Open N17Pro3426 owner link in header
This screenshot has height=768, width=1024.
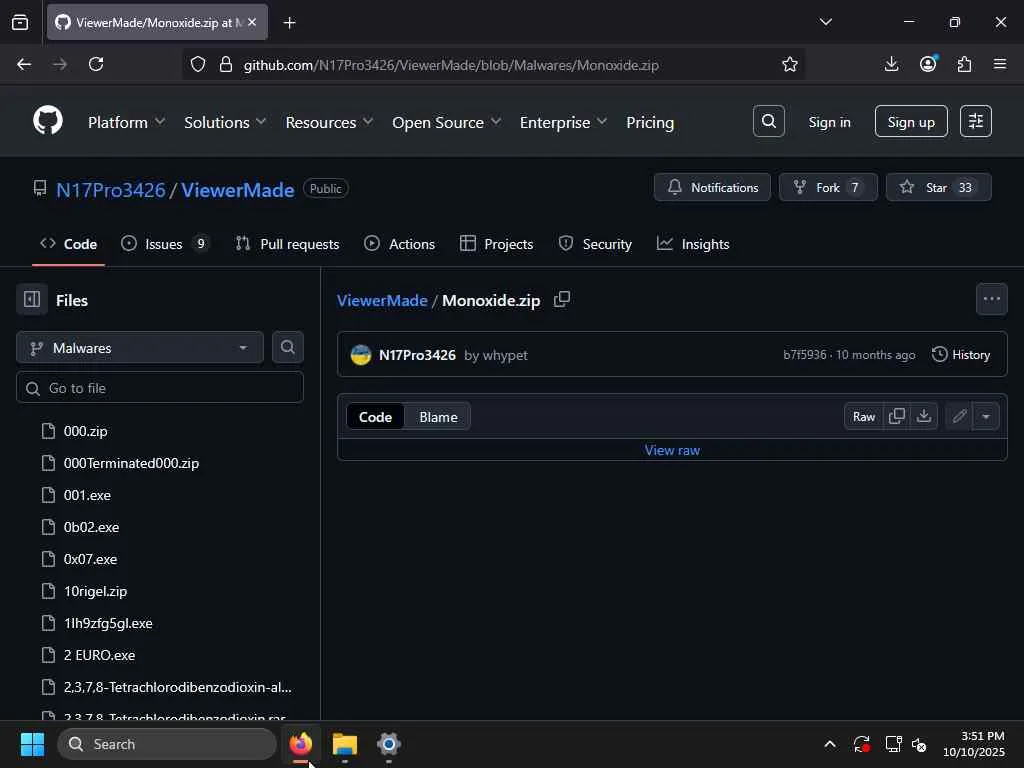point(110,189)
